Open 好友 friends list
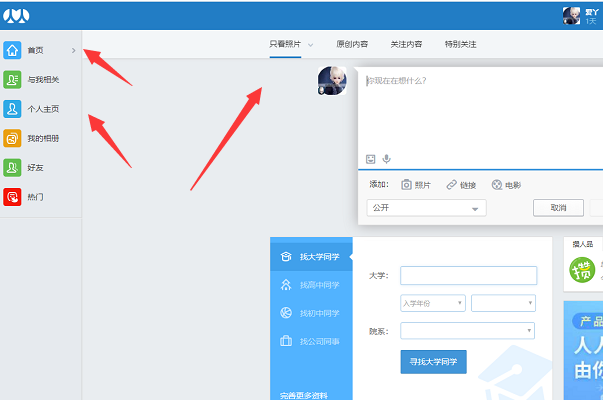 [x=13, y=168]
